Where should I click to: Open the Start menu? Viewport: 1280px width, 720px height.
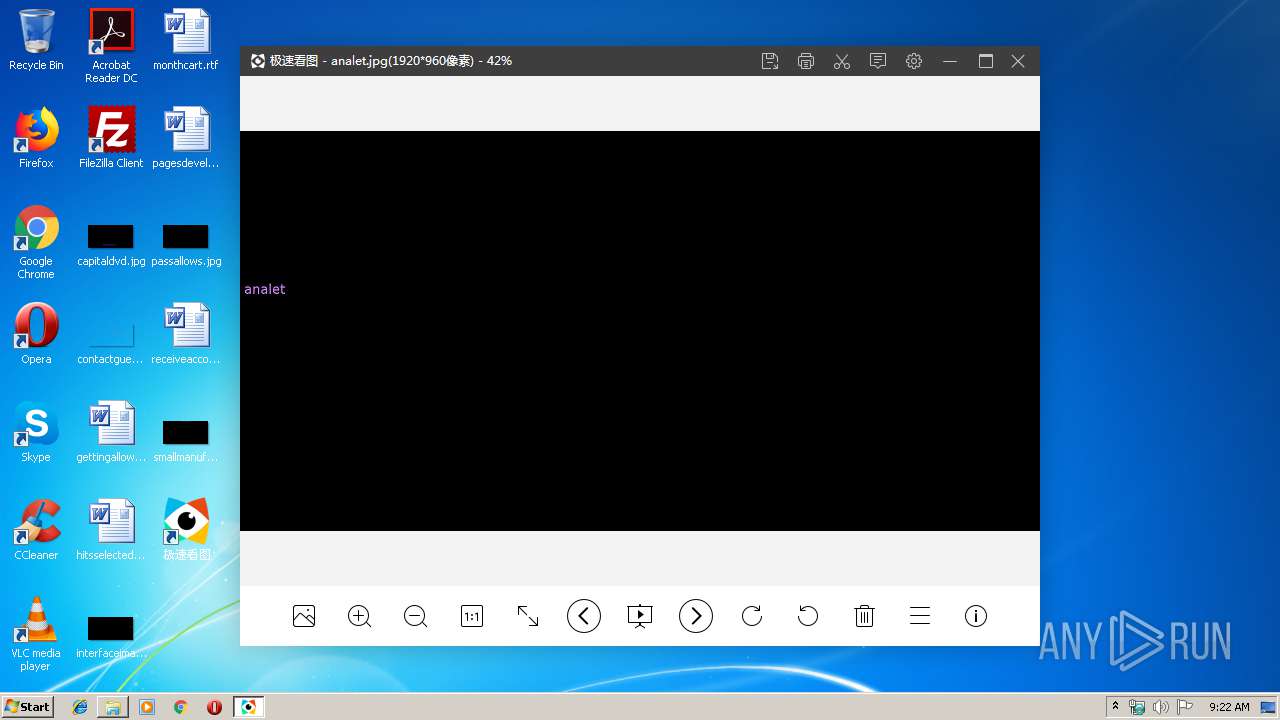click(28, 707)
